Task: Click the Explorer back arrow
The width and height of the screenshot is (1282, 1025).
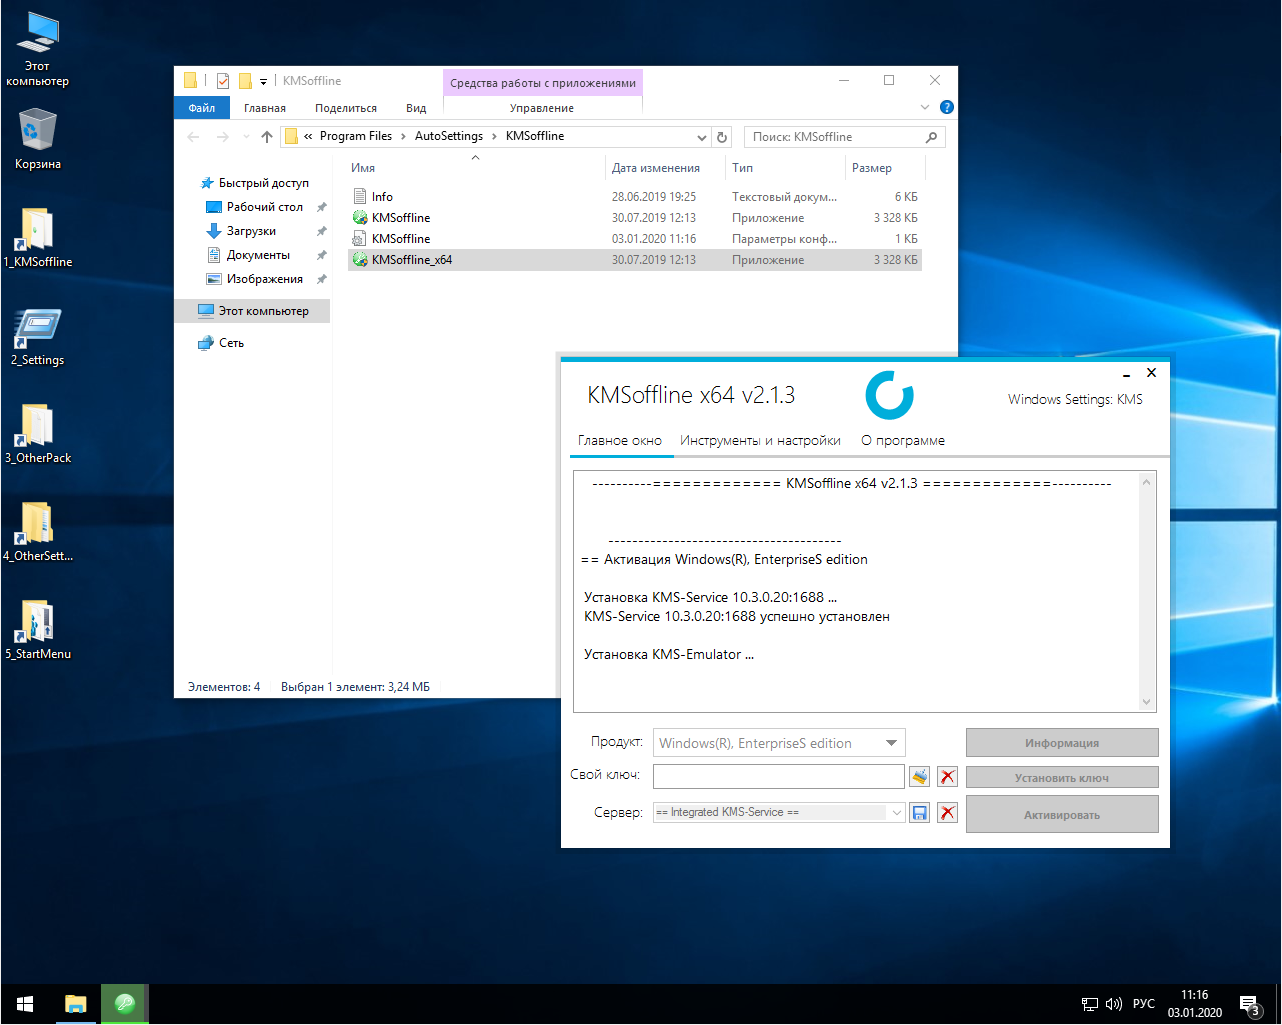Action: point(194,137)
